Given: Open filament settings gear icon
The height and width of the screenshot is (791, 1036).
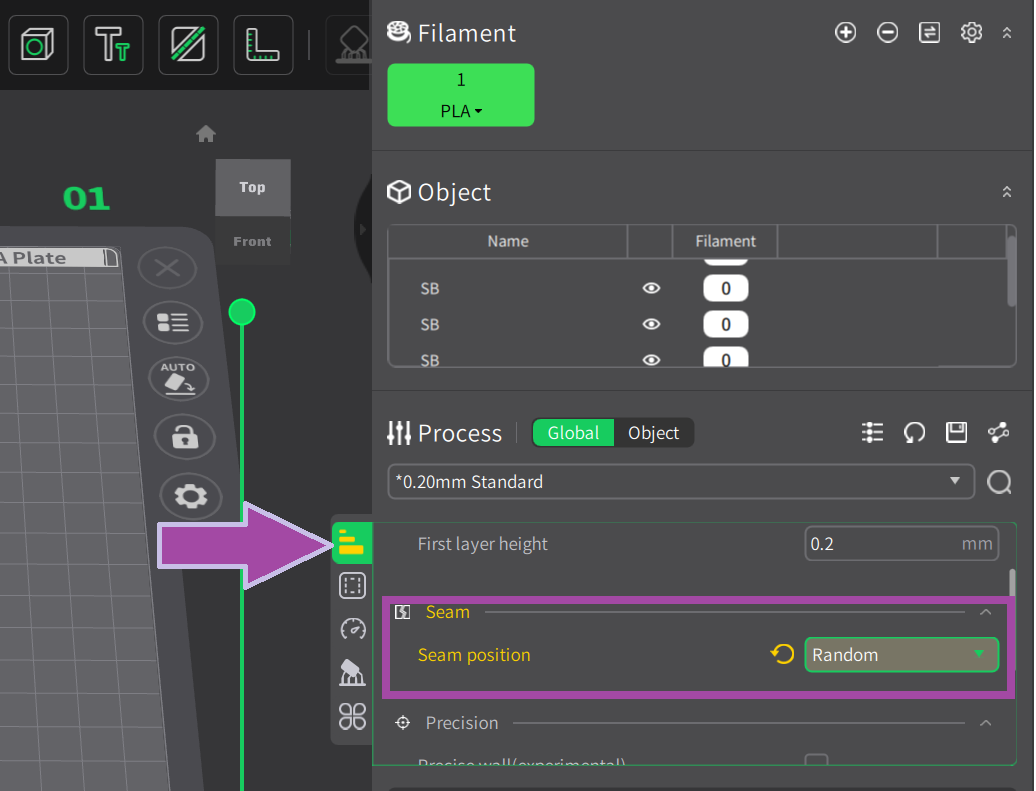Looking at the screenshot, I should click(x=971, y=33).
